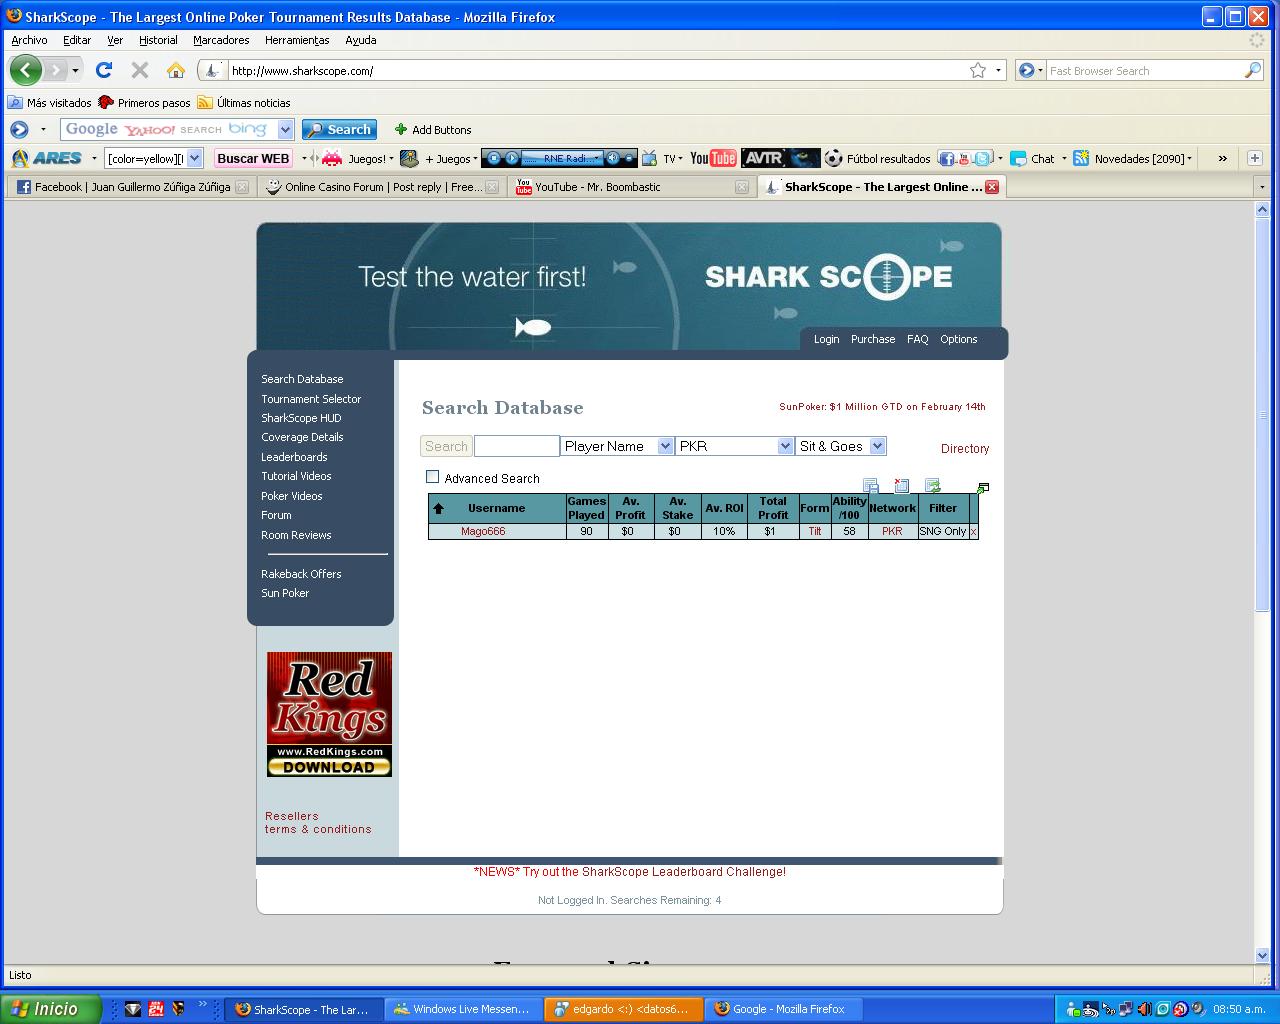Click the save results icon above the table
Viewport: 1280px width, 1024px height.
871,486
